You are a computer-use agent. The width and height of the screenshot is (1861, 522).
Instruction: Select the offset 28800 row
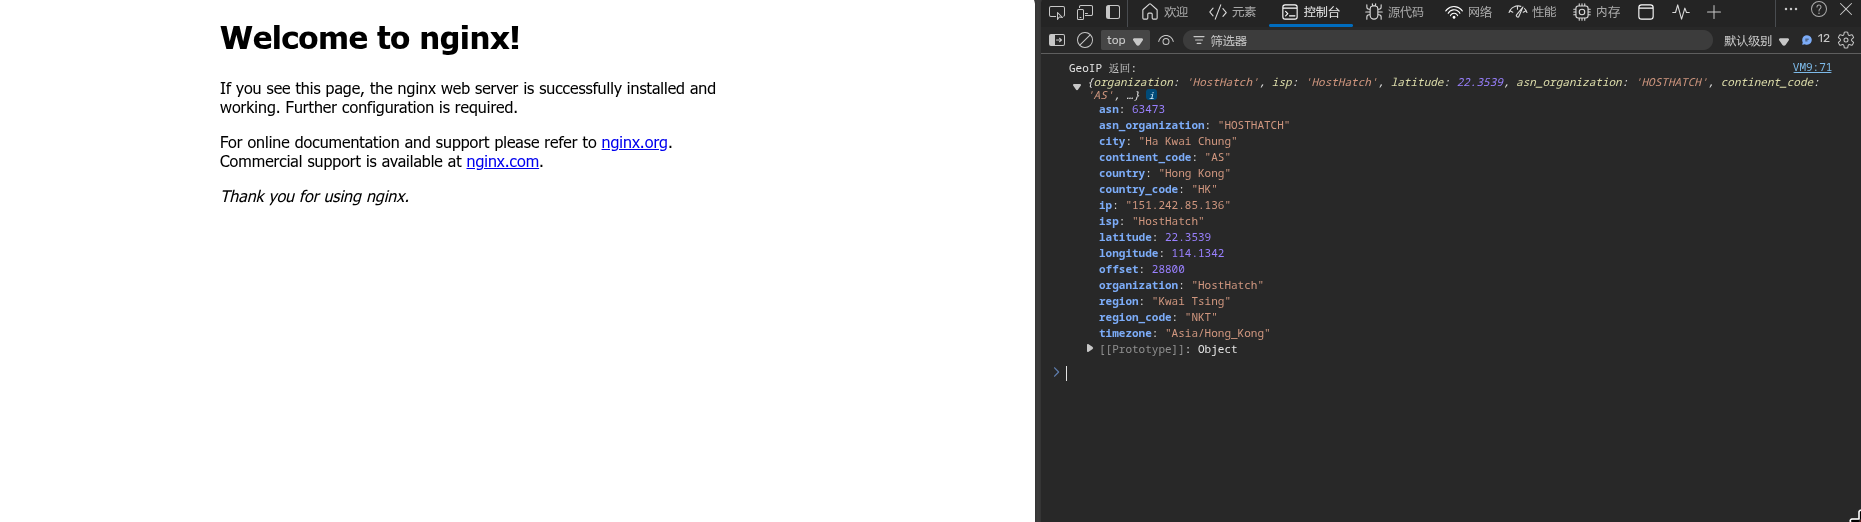pyautogui.click(x=1142, y=270)
